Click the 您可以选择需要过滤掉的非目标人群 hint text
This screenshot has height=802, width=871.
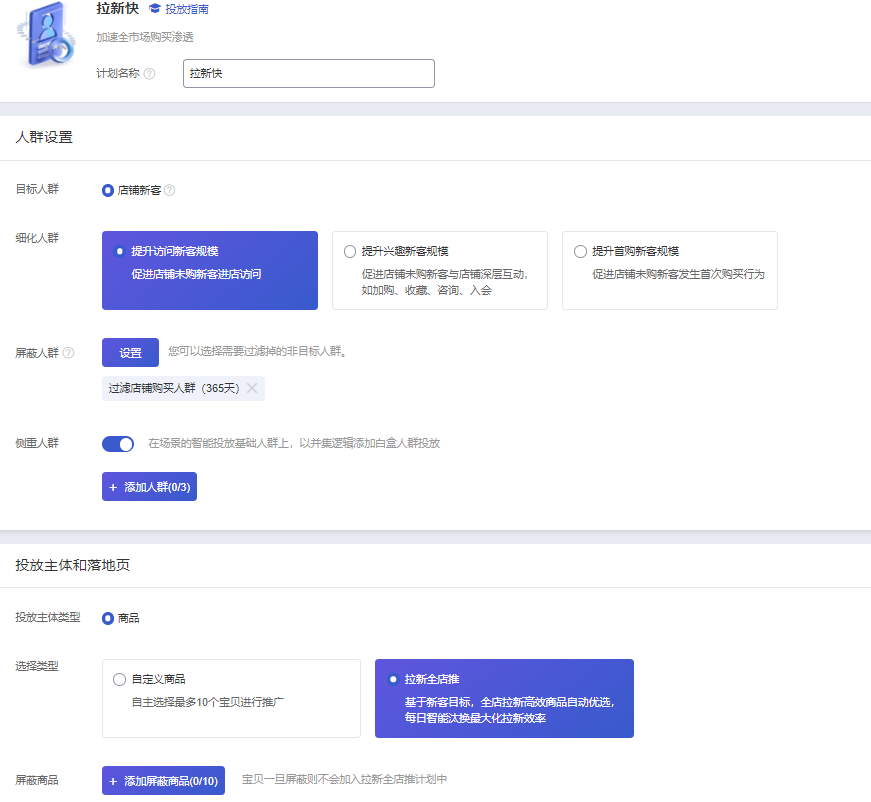(x=258, y=352)
